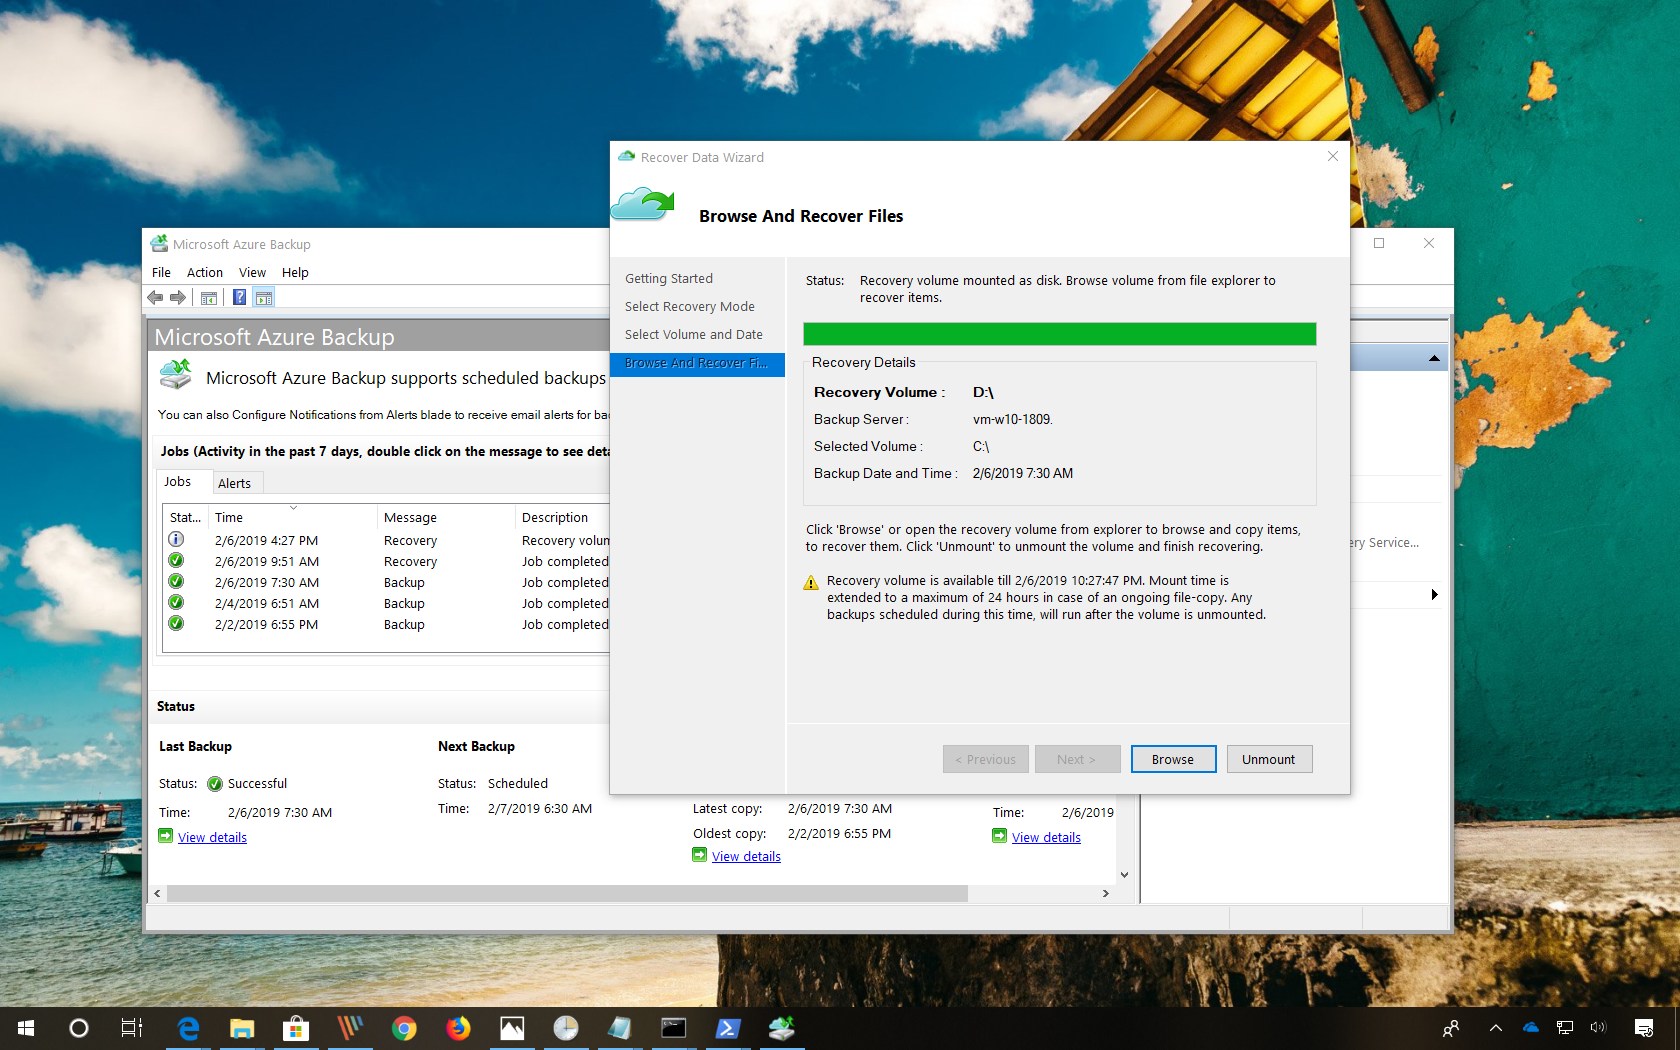Open Google Chrome from the taskbar
The height and width of the screenshot is (1050, 1680).
404,1028
